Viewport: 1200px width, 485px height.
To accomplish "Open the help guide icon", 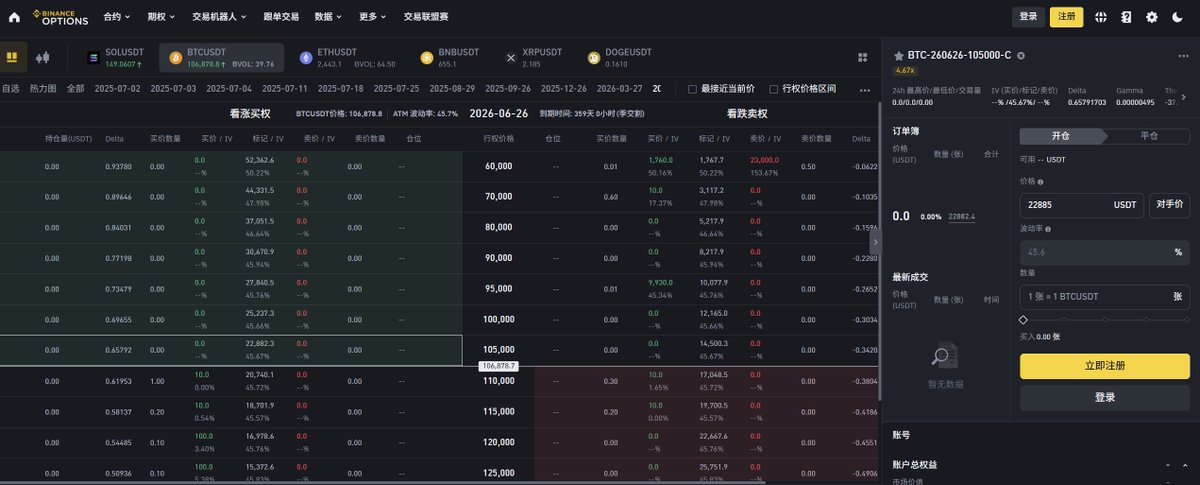I will pos(1127,17).
